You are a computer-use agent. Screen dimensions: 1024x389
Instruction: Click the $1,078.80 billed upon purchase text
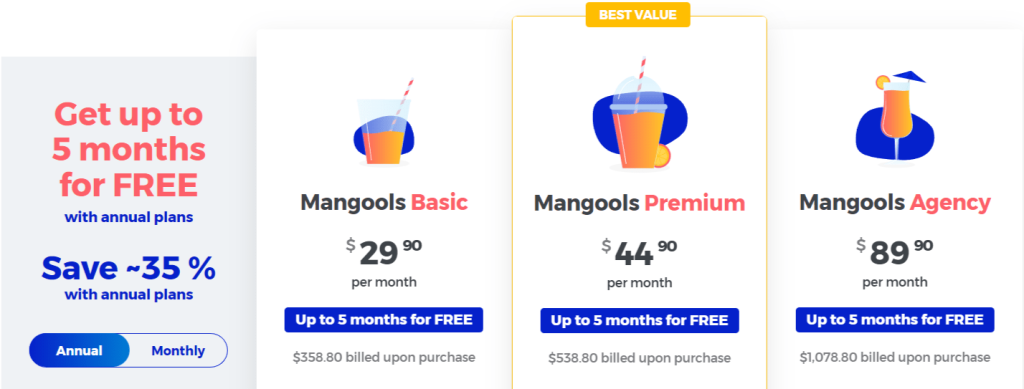[x=895, y=358]
